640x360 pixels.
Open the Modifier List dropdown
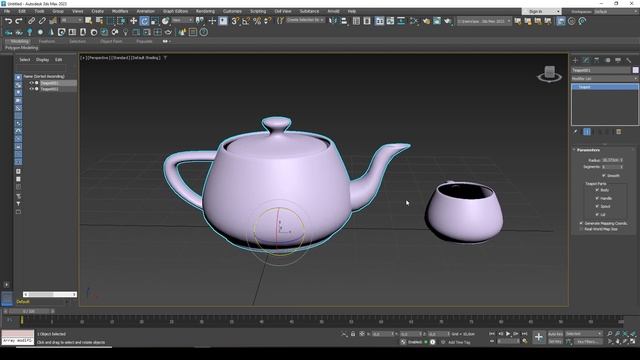[x=604, y=78]
